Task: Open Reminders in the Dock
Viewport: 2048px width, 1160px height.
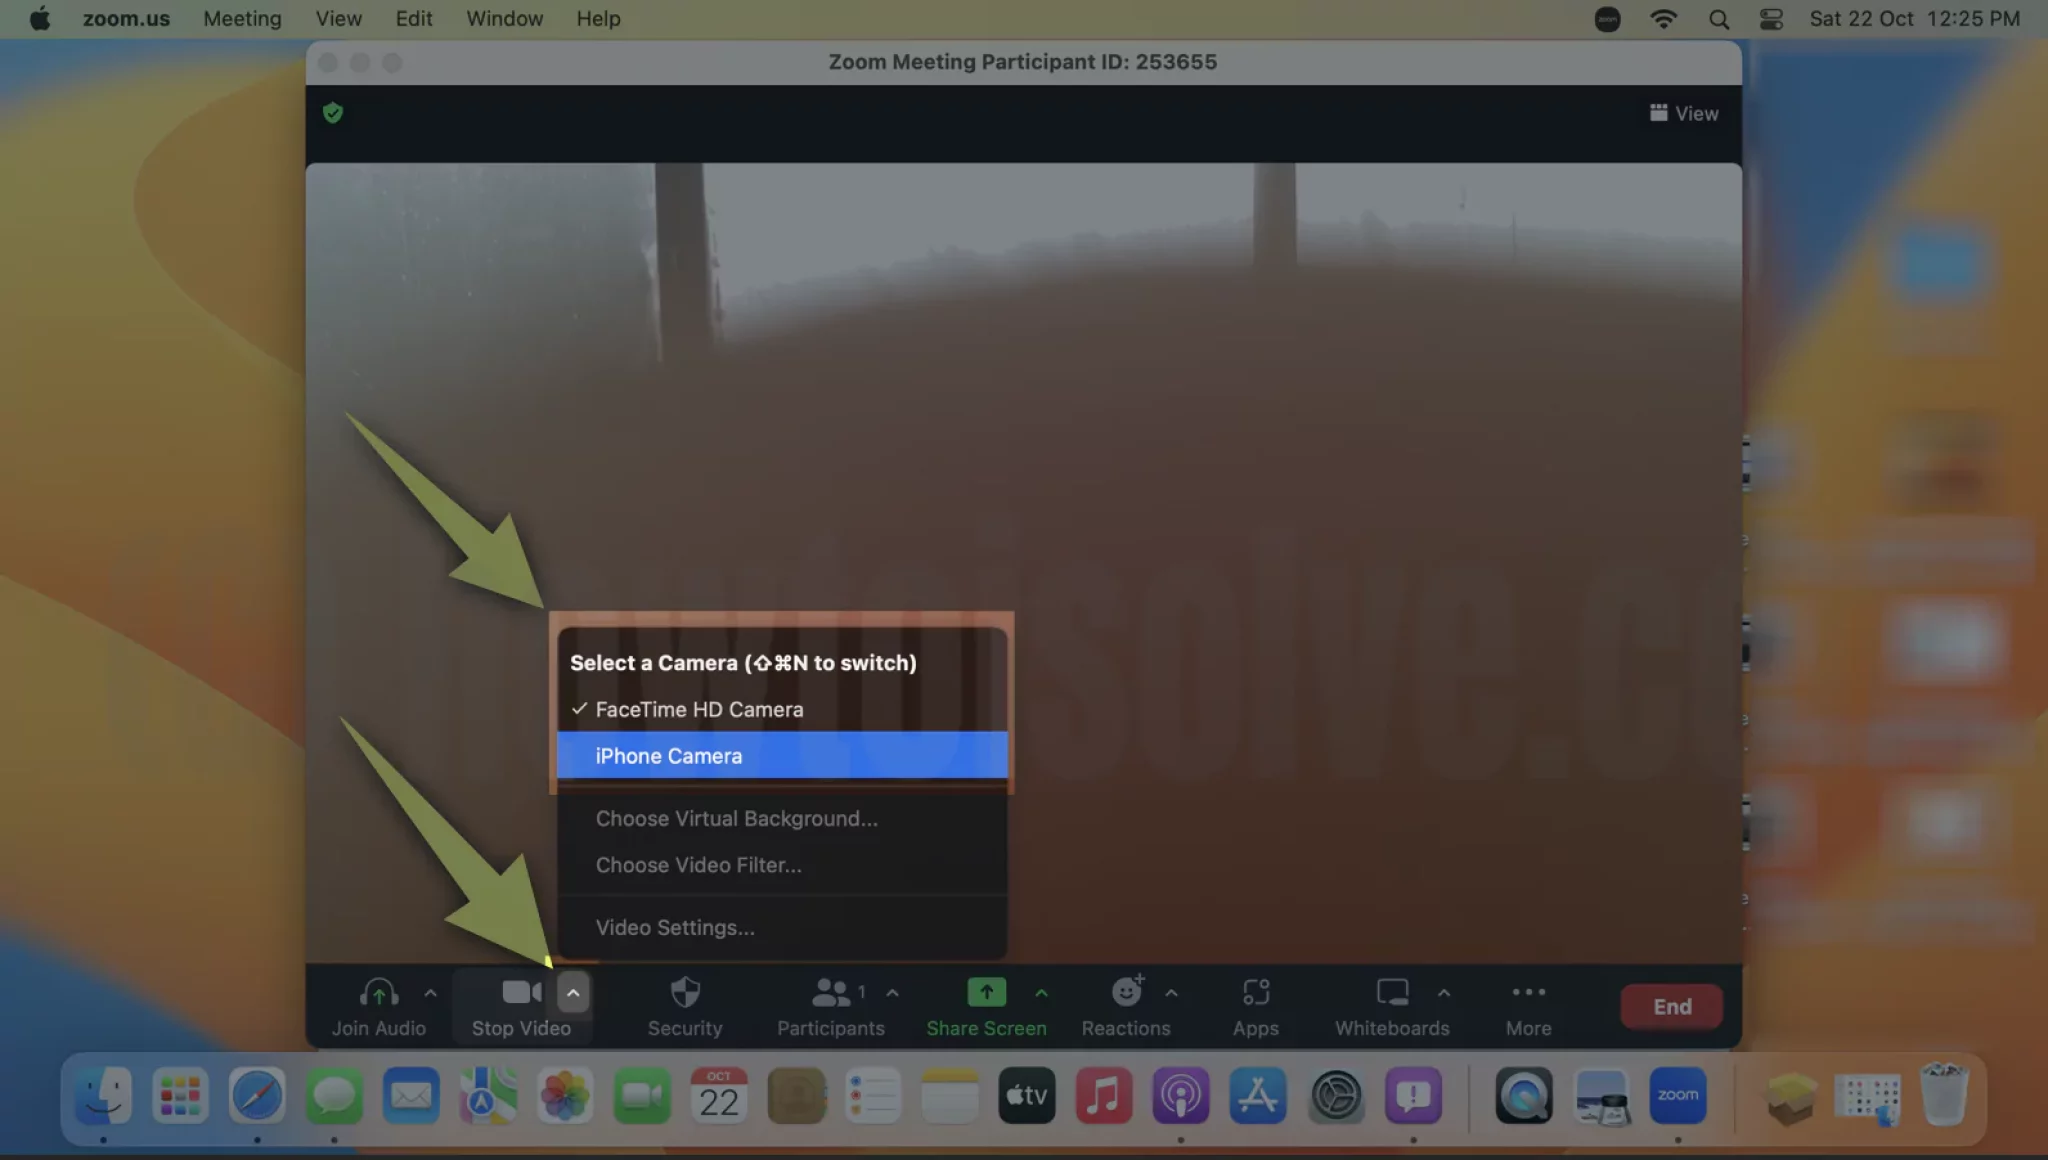Action: [873, 1096]
